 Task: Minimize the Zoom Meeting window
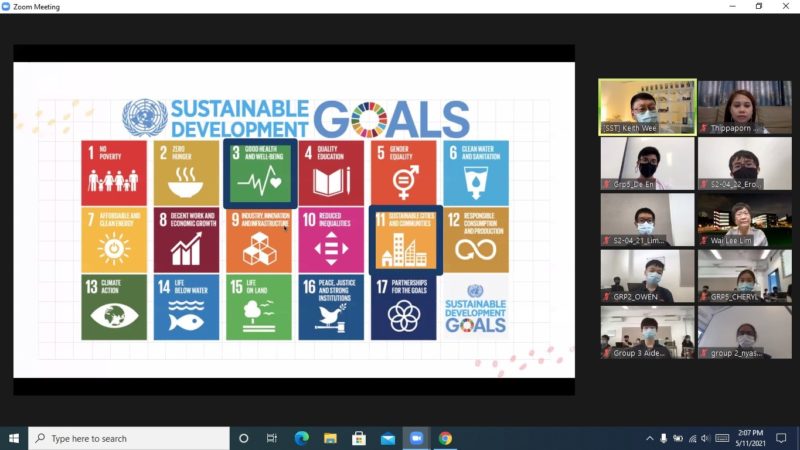[x=733, y=6]
